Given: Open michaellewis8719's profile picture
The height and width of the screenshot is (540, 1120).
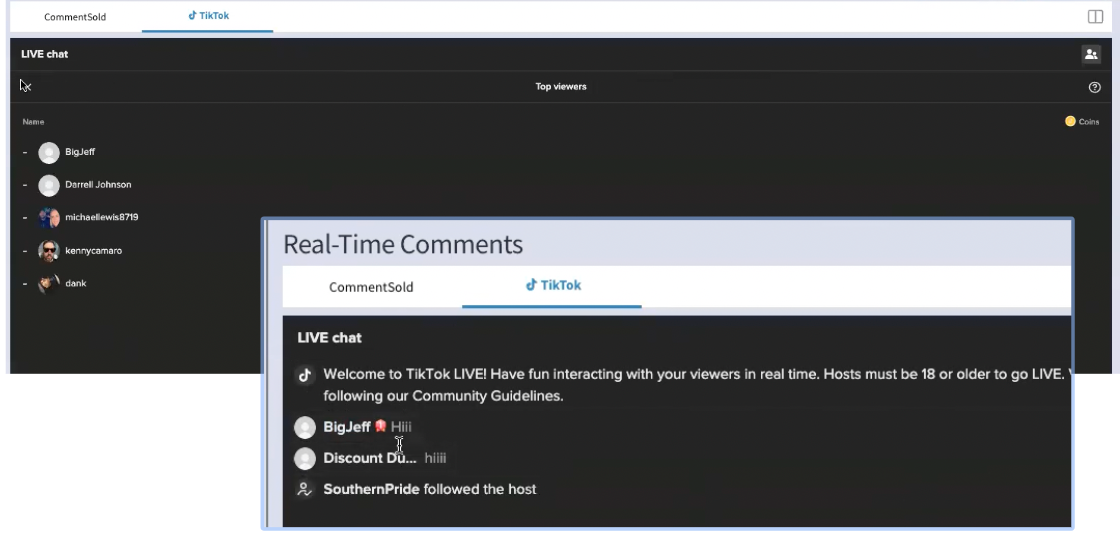Looking at the screenshot, I should point(49,218).
